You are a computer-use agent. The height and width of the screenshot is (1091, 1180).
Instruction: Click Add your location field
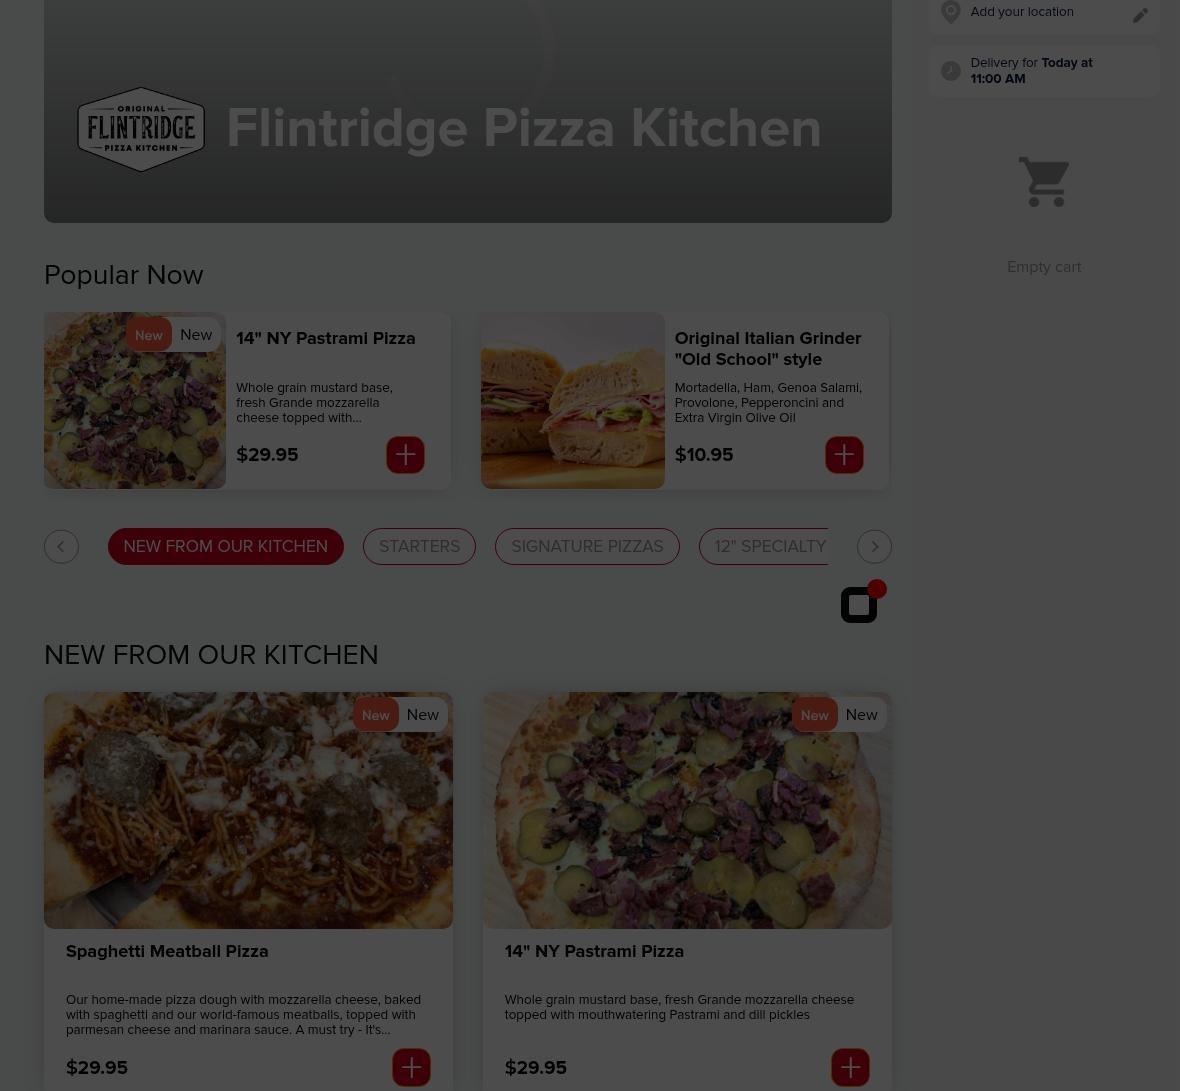point(1043,14)
